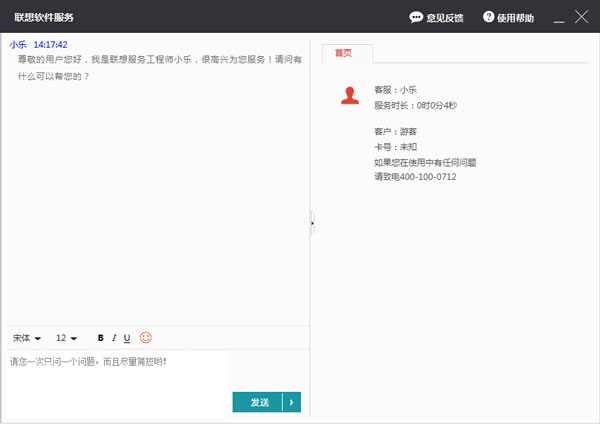Open the emoji smiley picker

146,338
